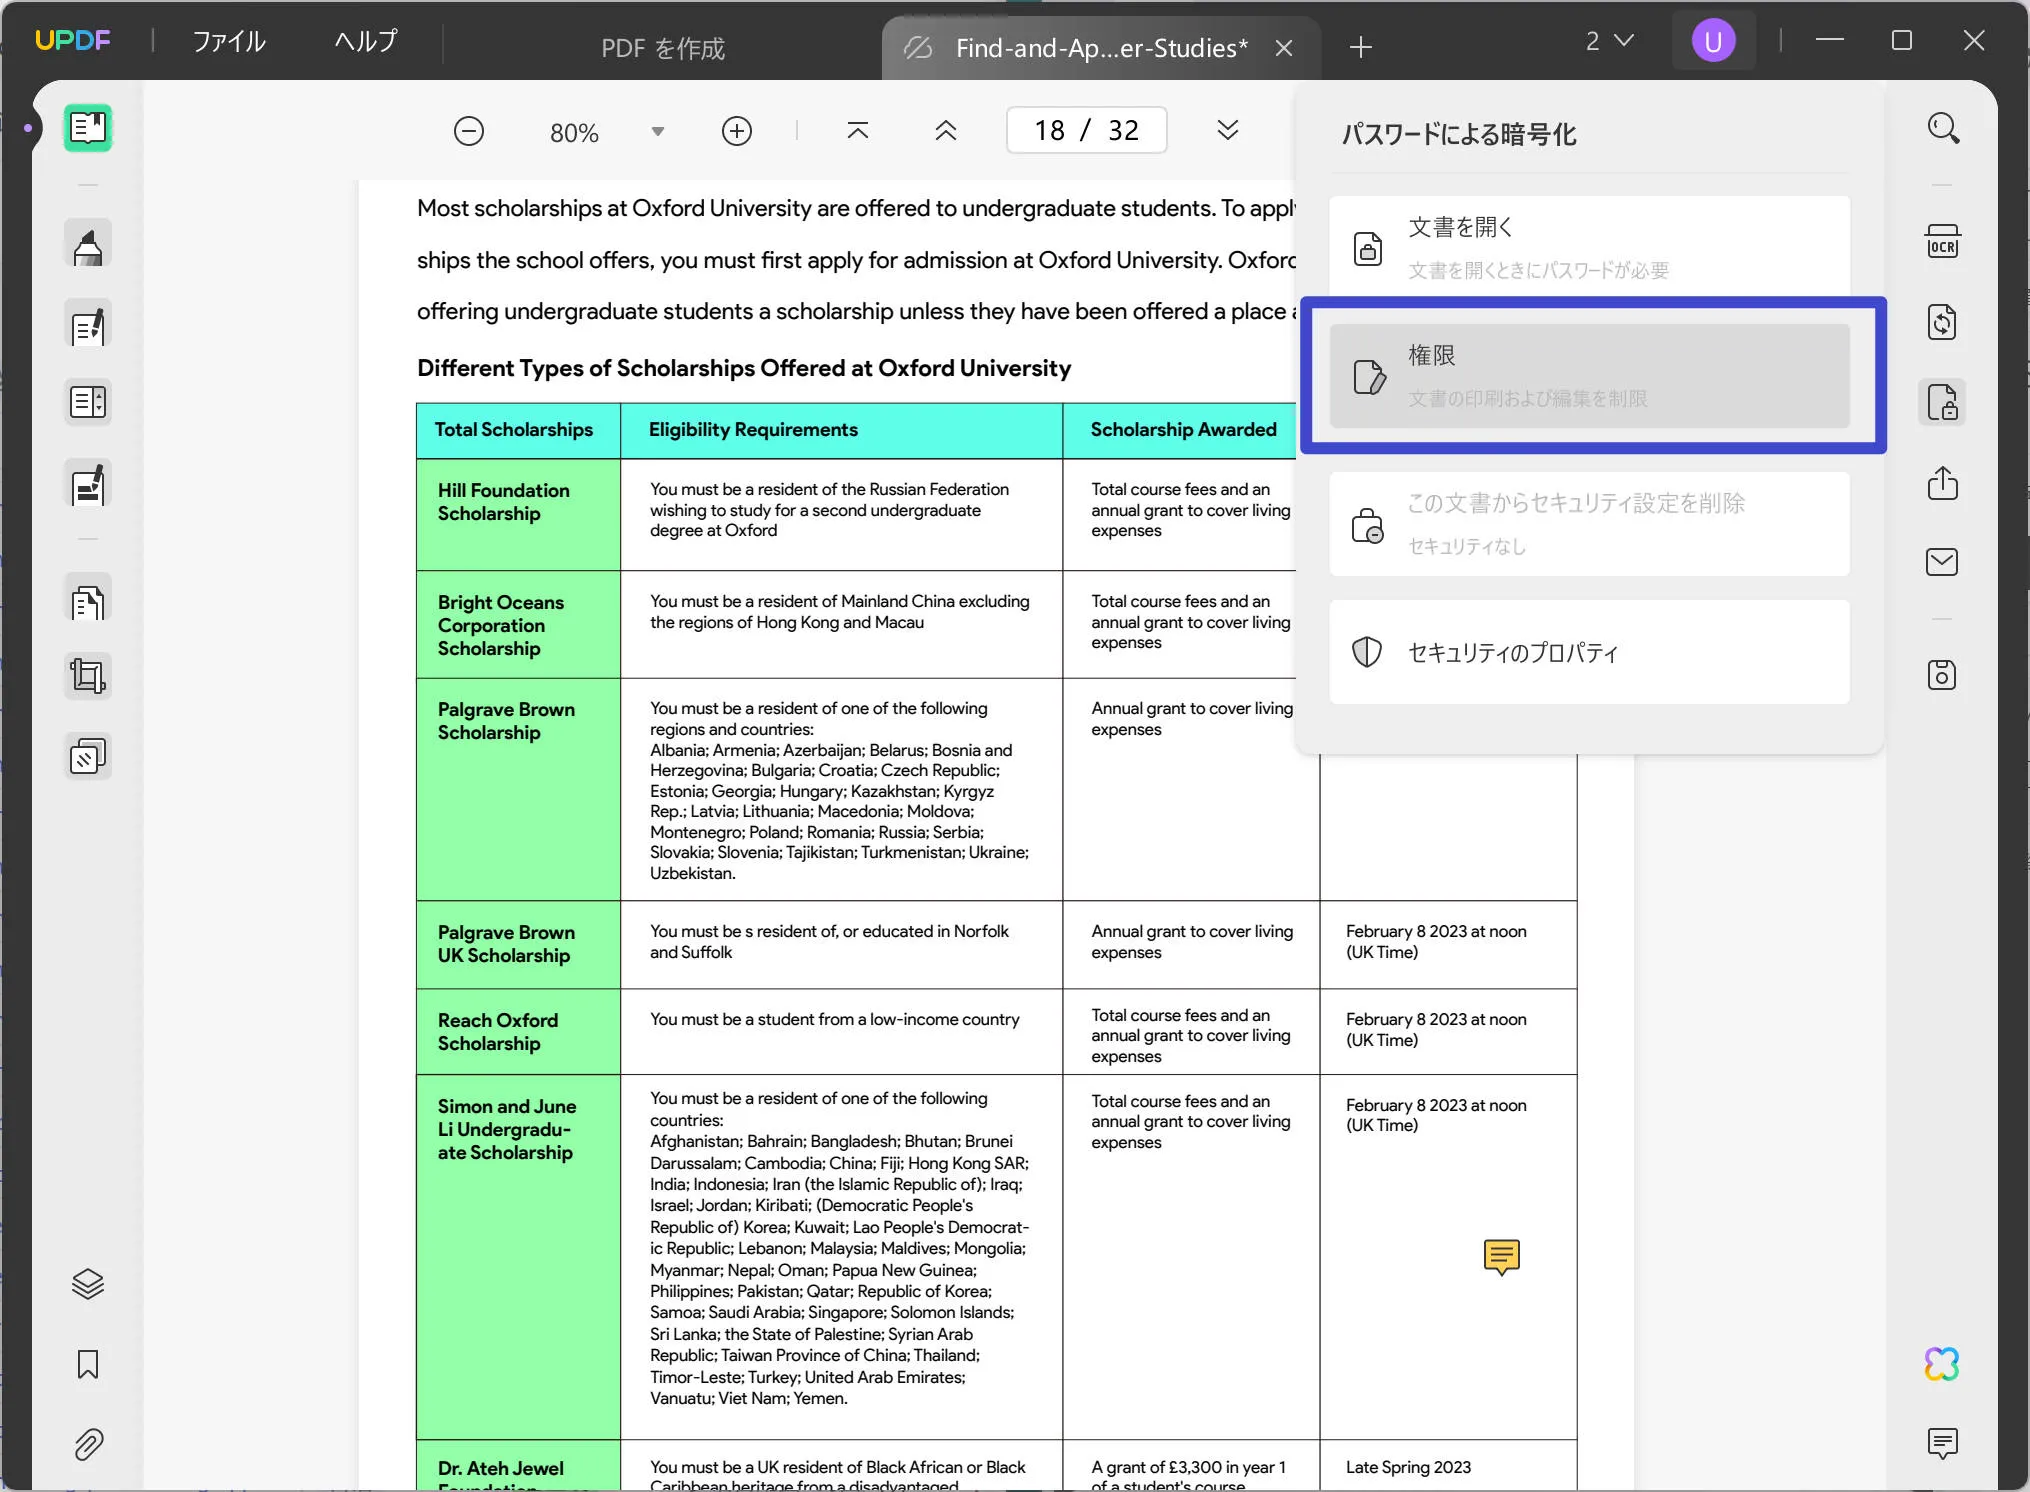This screenshot has width=2030, height=1492.
Task: Click the Hill Foundation Scholarship cell
Action: tap(518, 514)
